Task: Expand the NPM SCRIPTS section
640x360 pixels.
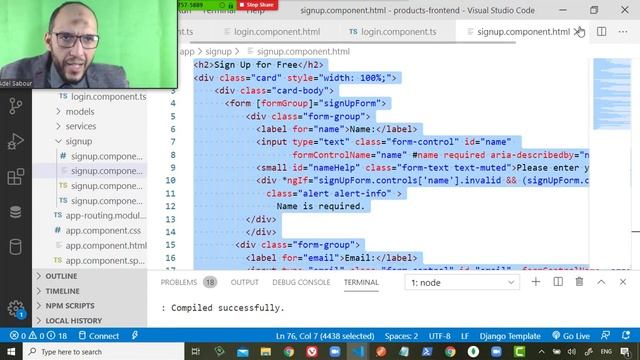Action: 70,306
